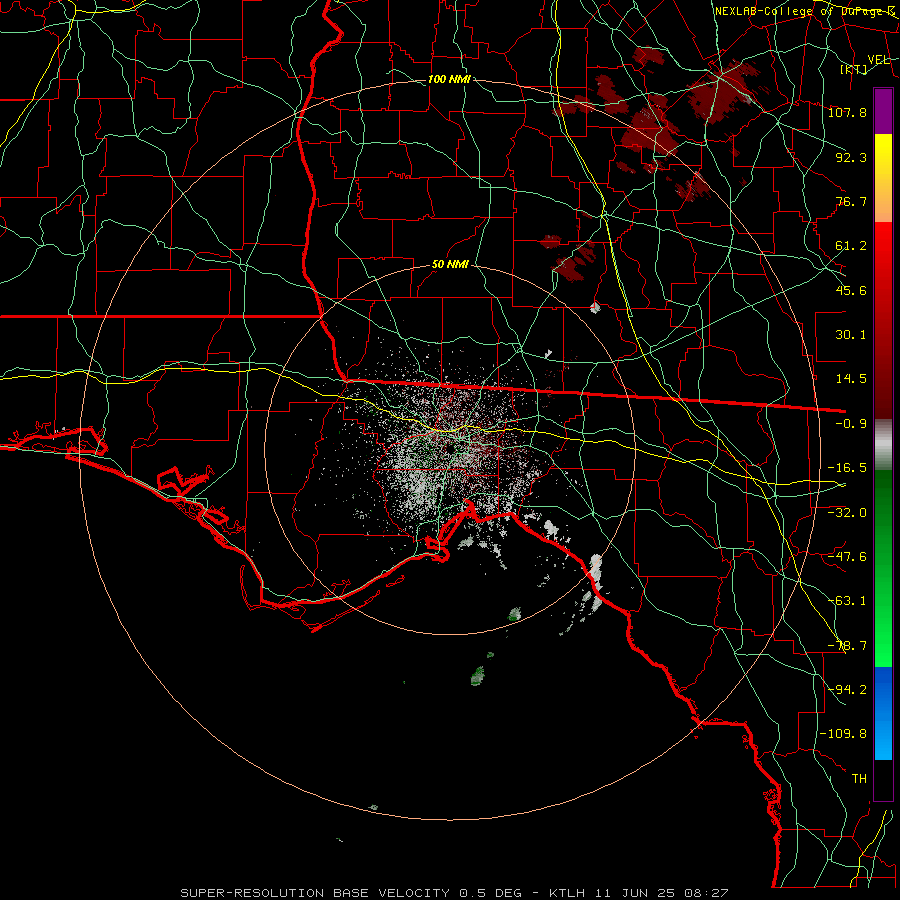
Task: Click the 'VEL' legend title
Action: 878,60
